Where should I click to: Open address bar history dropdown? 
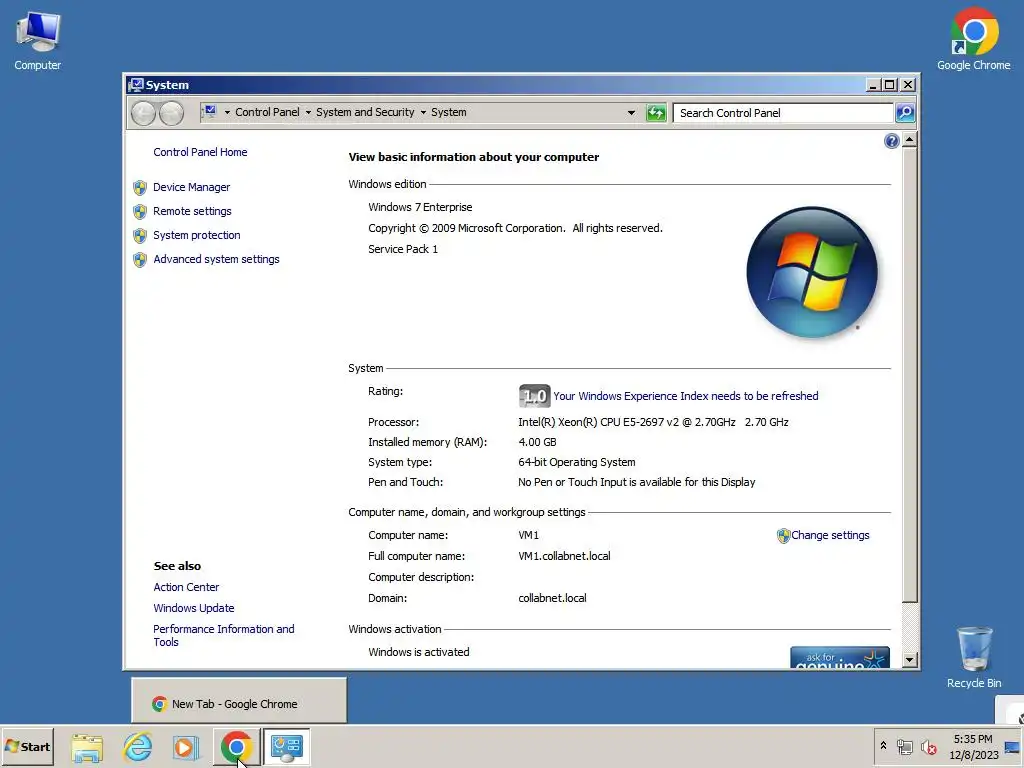(631, 112)
